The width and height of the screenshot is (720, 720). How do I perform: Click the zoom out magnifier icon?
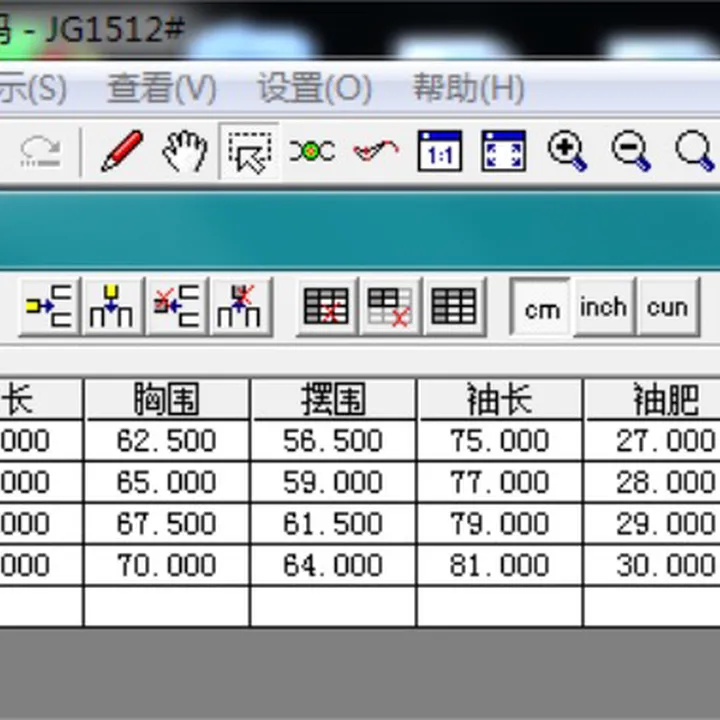(x=630, y=152)
